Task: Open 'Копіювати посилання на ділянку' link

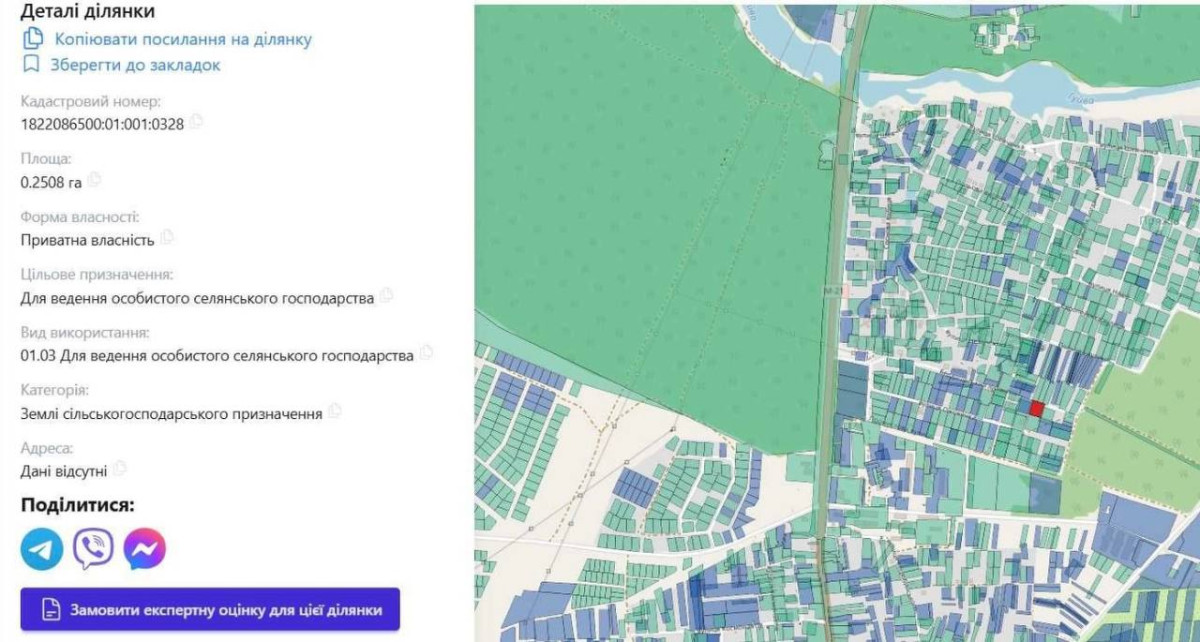Action: (x=183, y=39)
